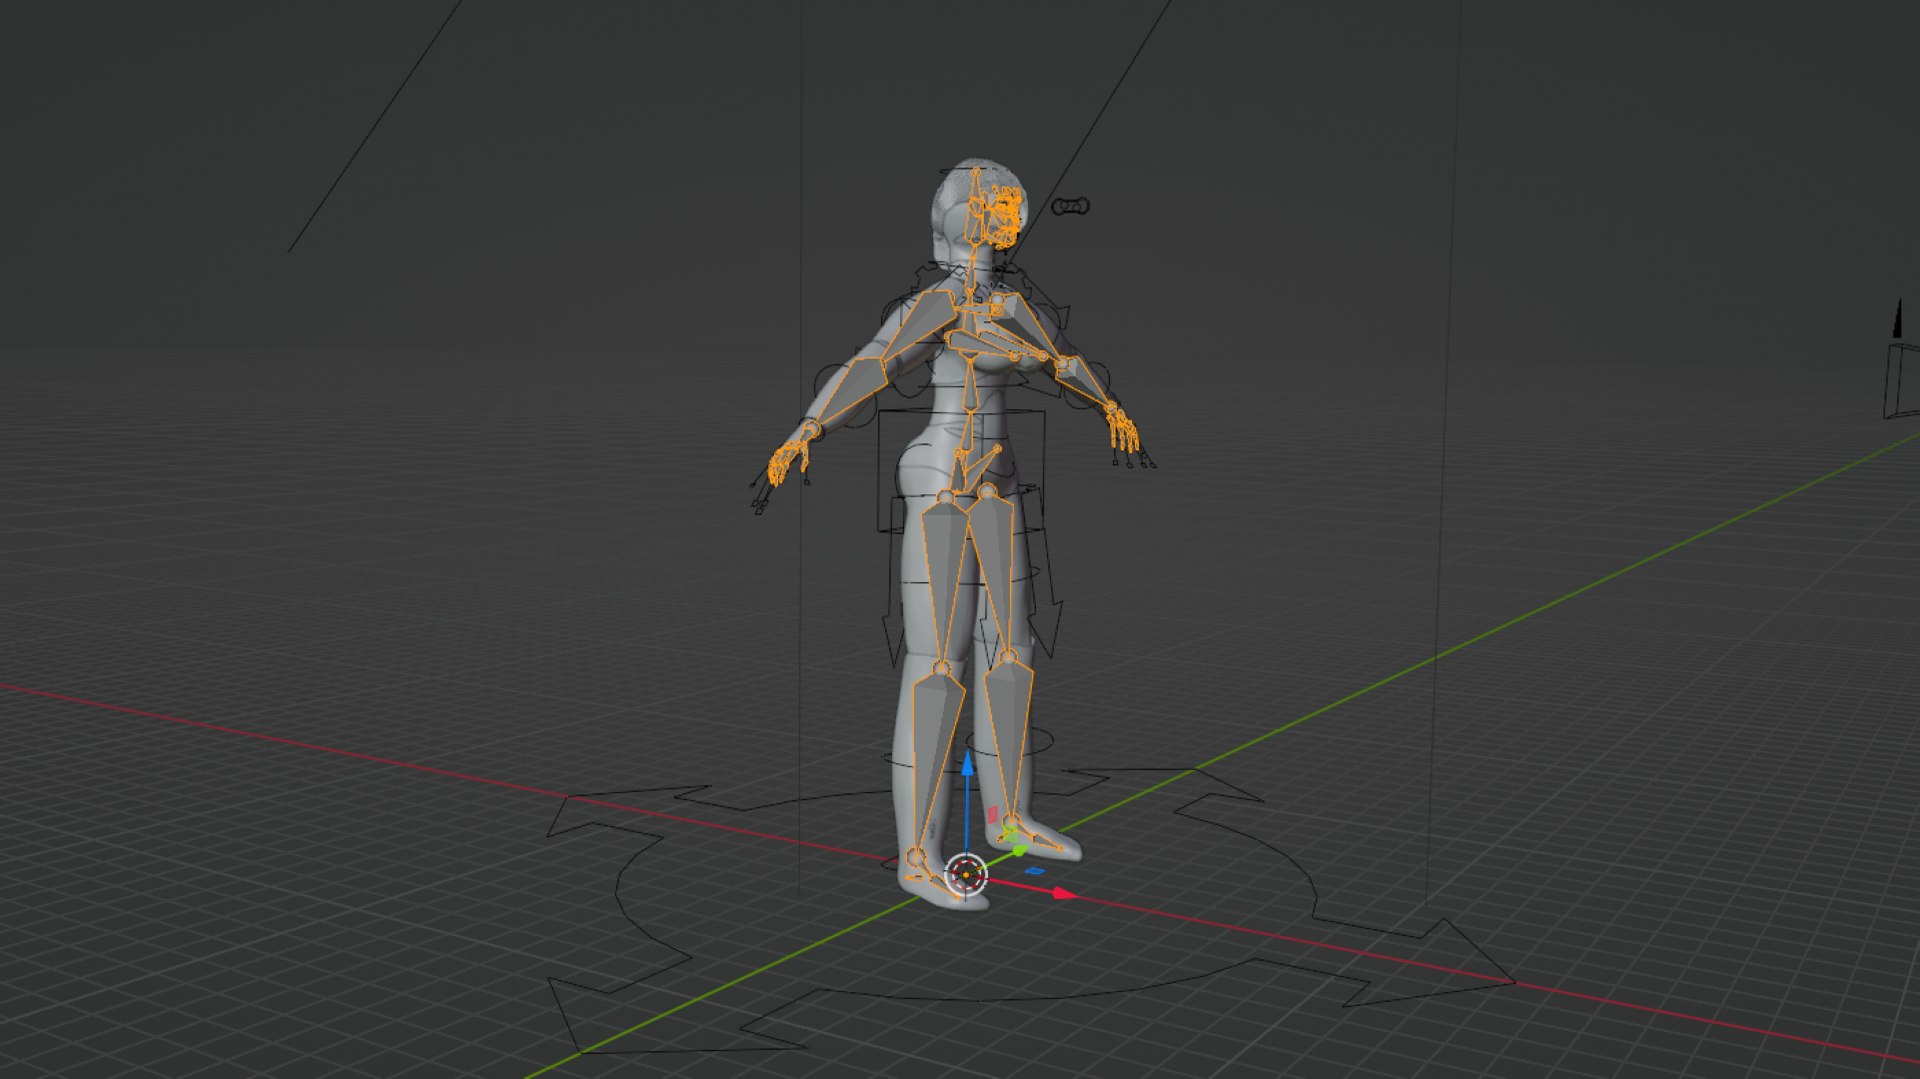Click the 3D cursor crosshair circle

click(966, 875)
